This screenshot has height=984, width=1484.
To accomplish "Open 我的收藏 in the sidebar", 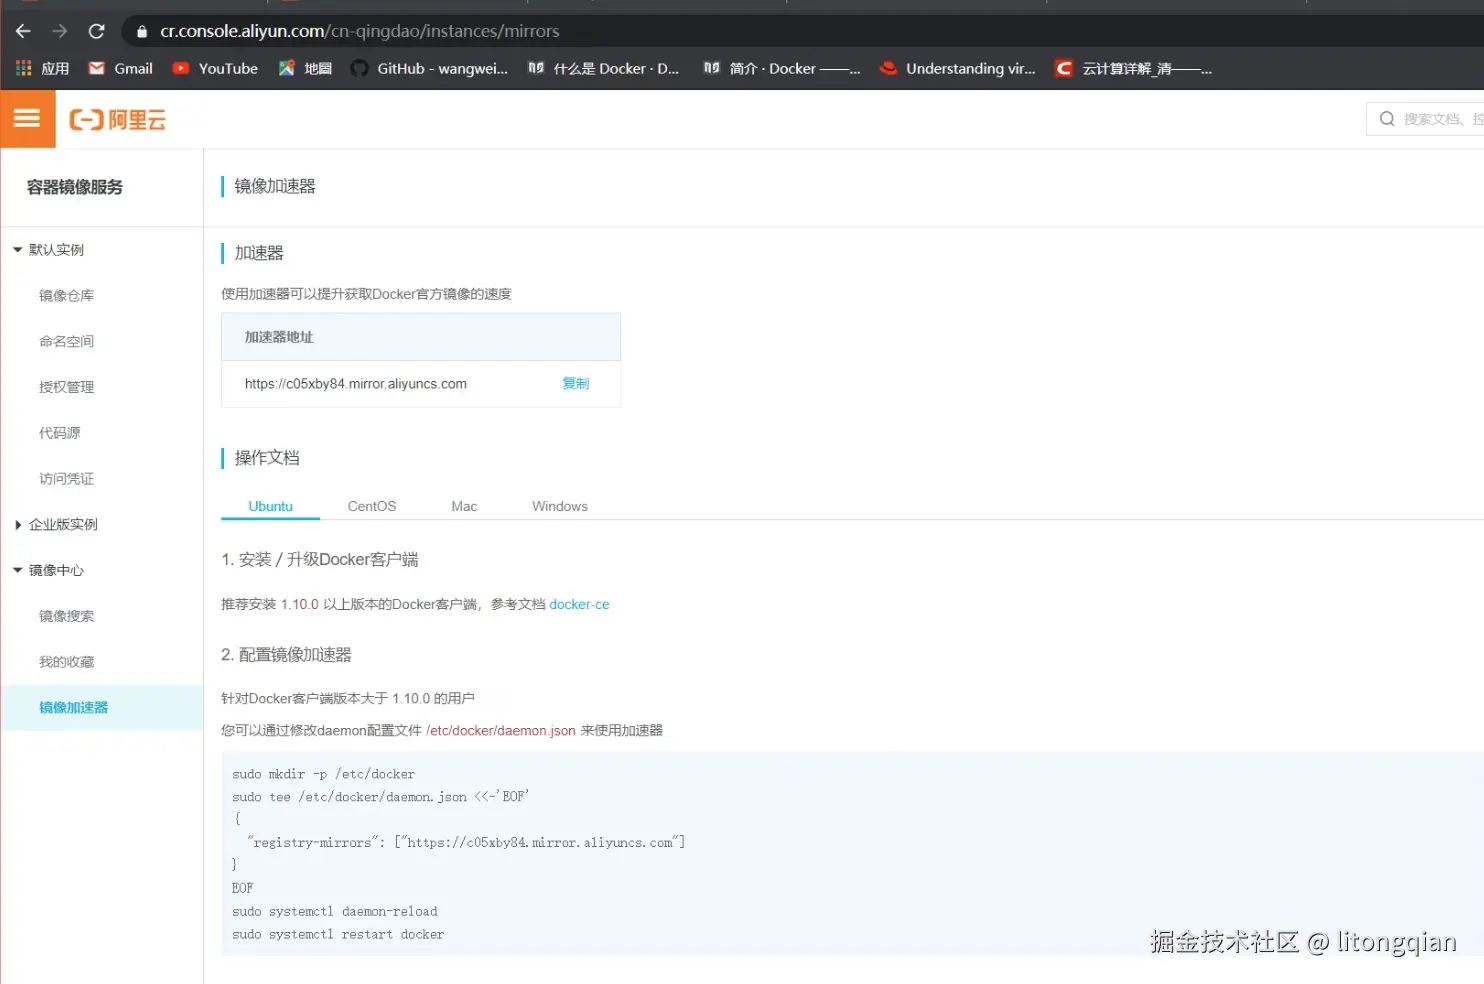I will pyautogui.click(x=66, y=662).
